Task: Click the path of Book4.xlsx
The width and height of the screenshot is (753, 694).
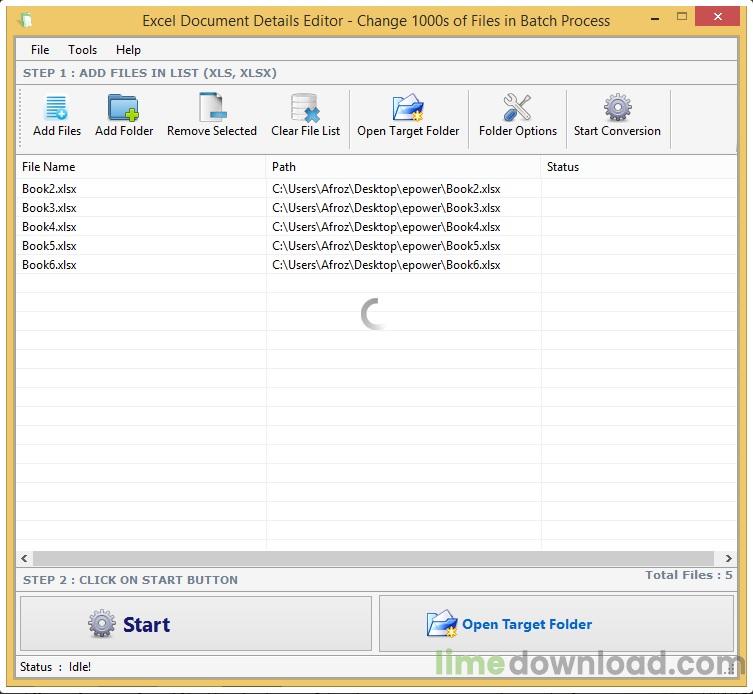Action: [386, 227]
